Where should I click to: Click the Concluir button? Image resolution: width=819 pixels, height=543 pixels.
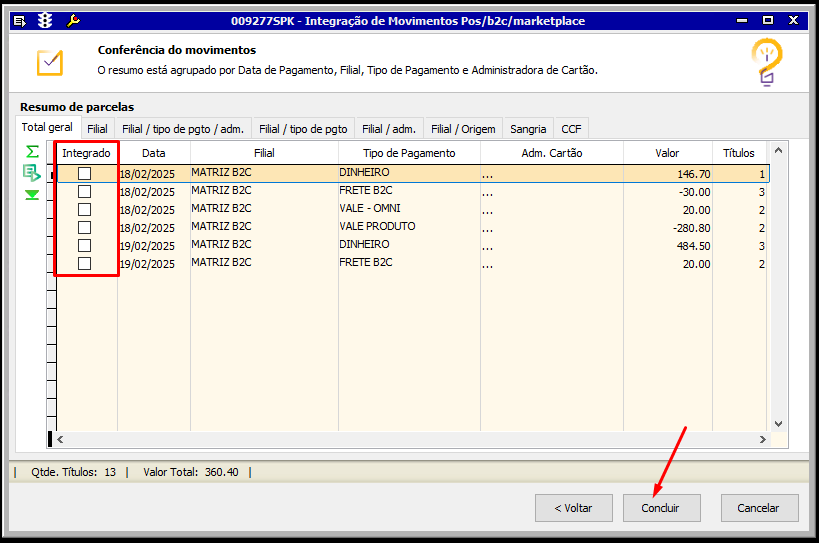[661, 508]
